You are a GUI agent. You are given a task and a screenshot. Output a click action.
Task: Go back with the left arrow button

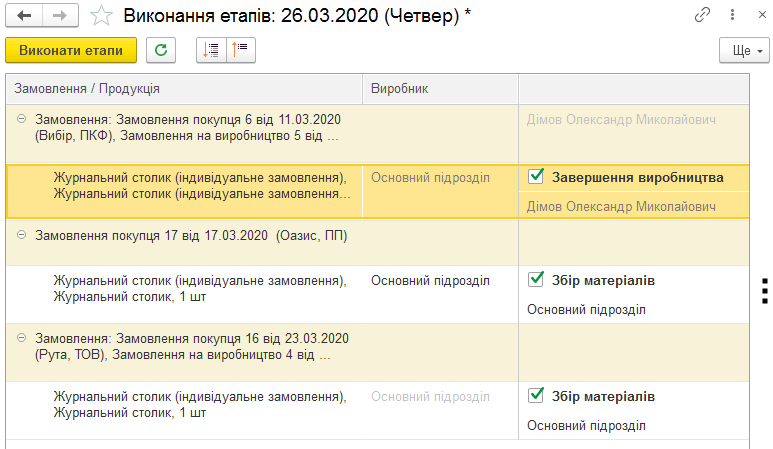(24, 16)
